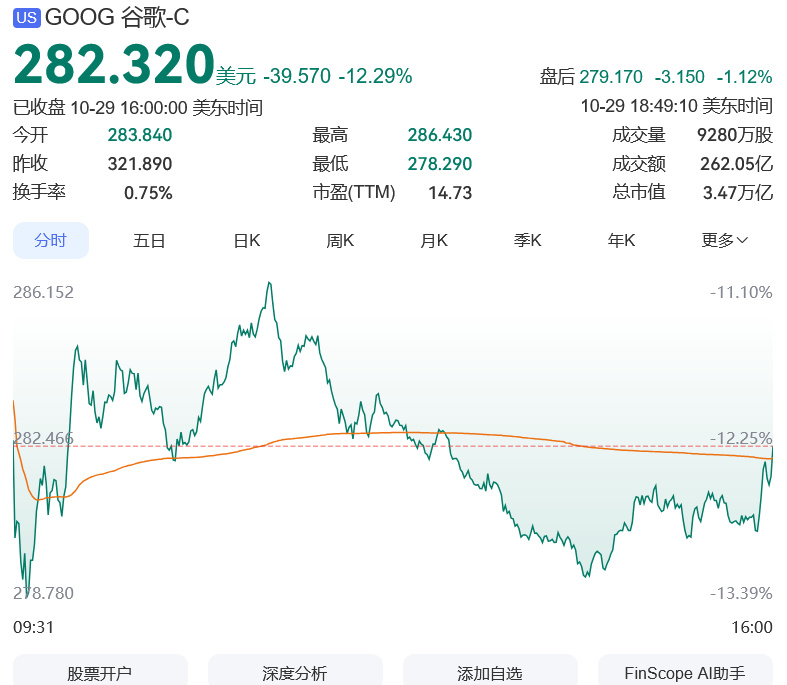
Task: Click the chart axis label 278.780
Action: click(x=43, y=594)
